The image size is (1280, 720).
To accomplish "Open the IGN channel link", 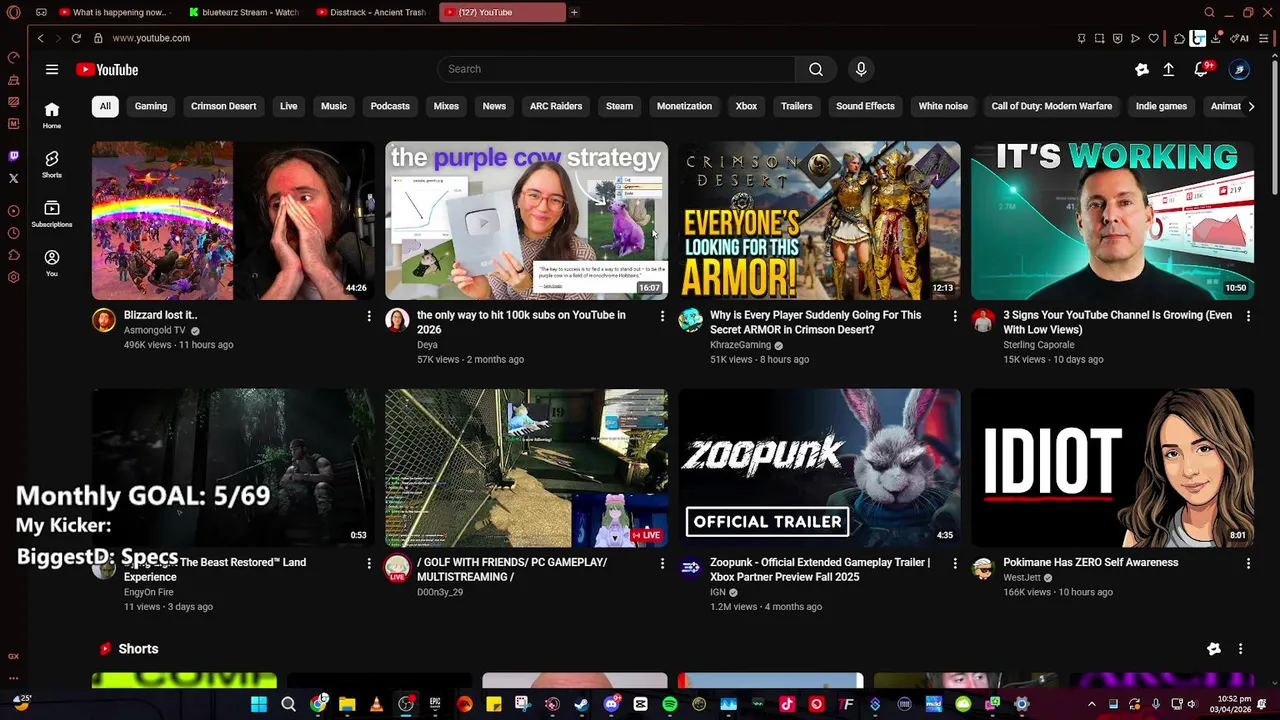I will [717, 592].
